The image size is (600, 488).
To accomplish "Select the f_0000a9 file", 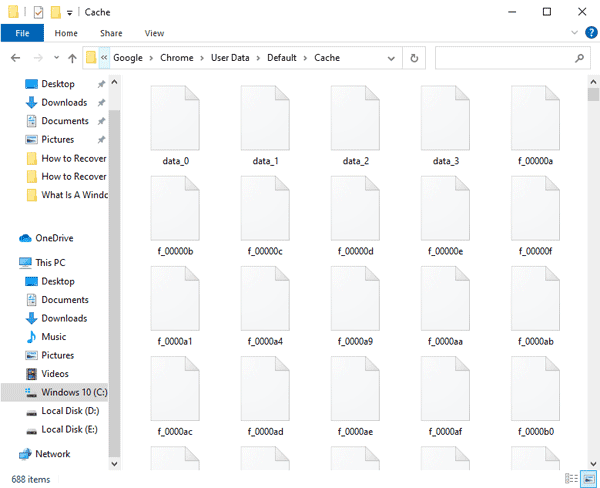I will pyautogui.click(x=355, y=306).
